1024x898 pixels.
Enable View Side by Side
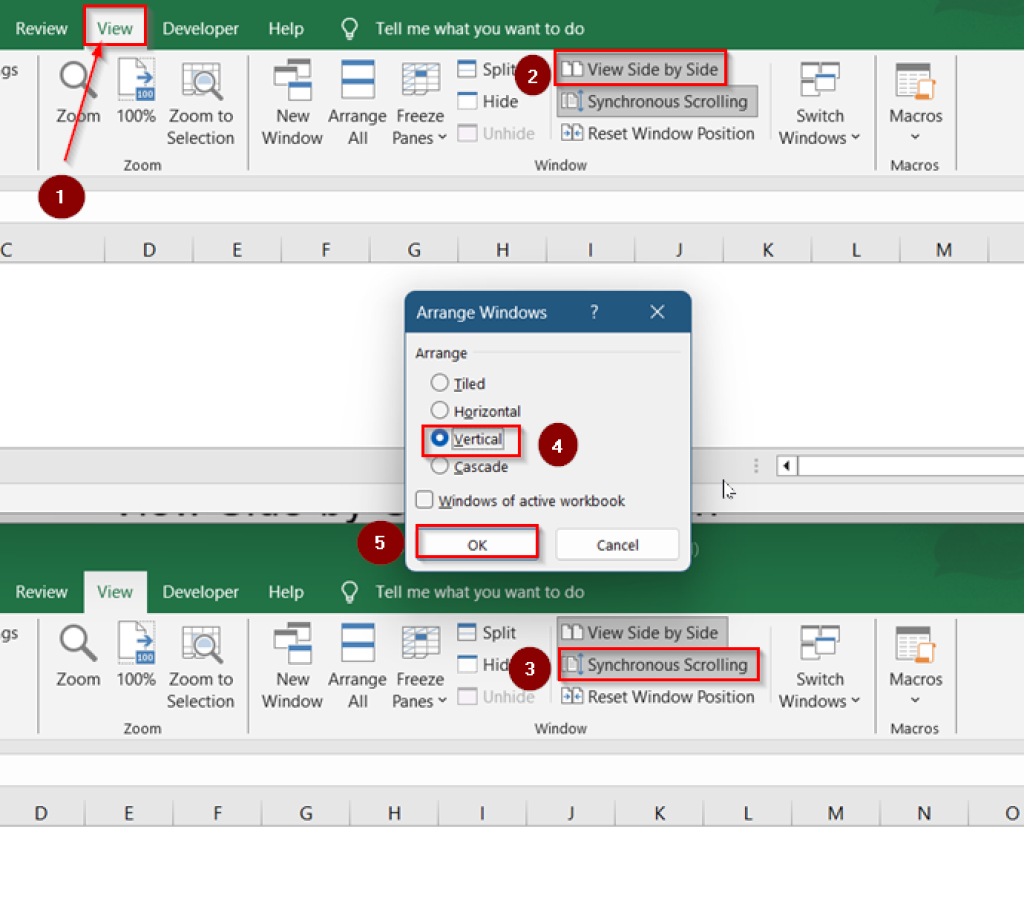click(x=640, y=69)
